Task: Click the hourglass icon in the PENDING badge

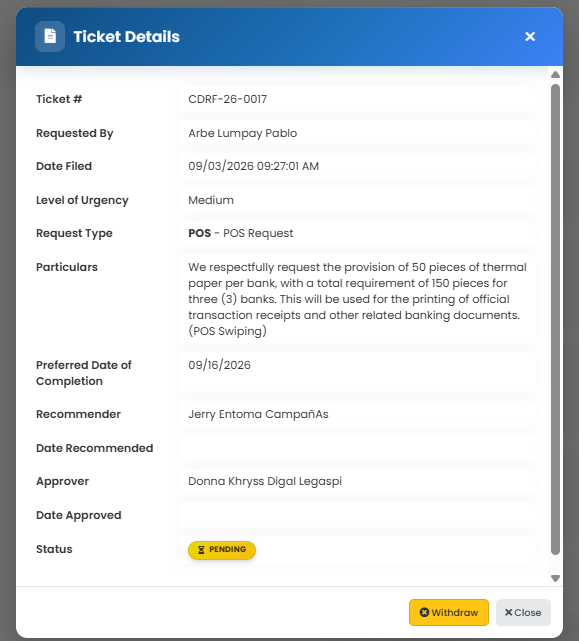Action: (201, 550)
